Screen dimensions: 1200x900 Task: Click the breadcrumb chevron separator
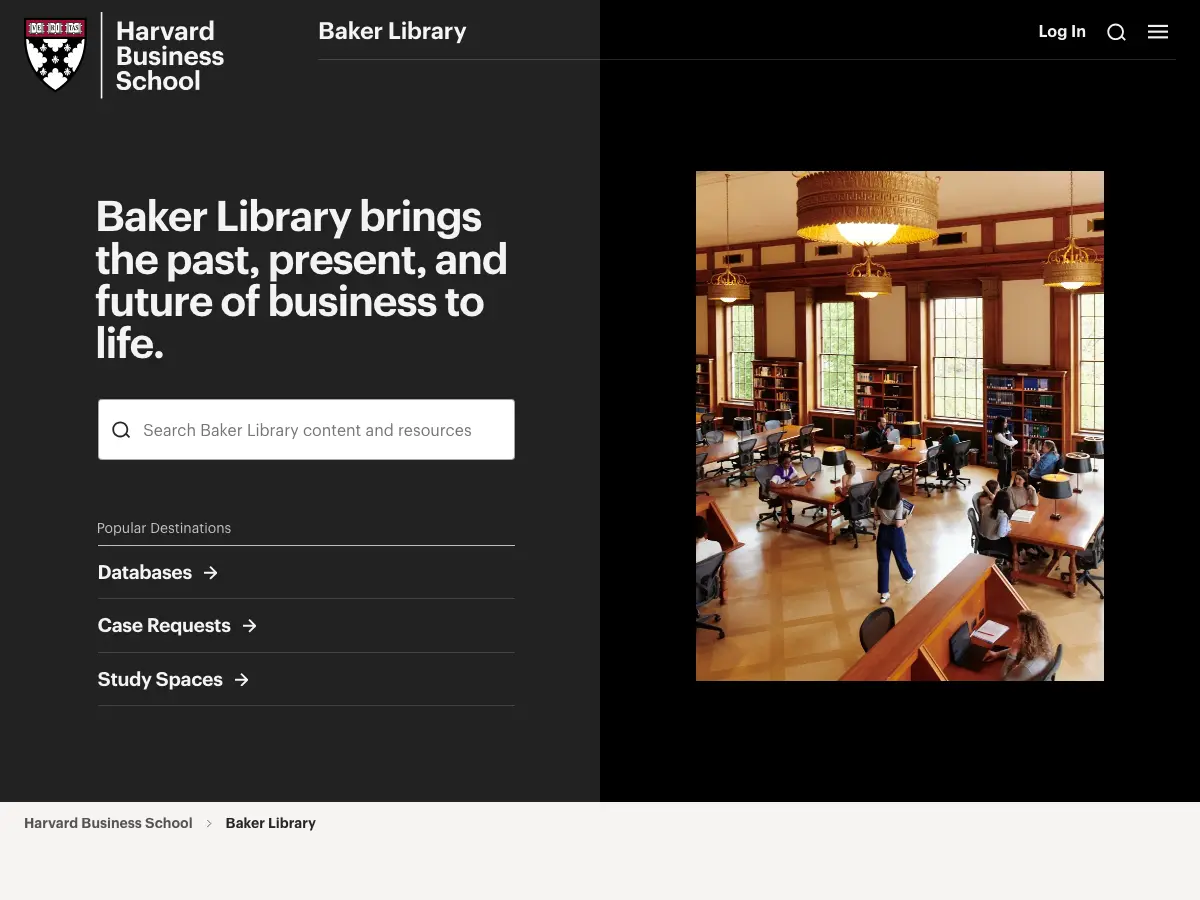tap(209, 823)
